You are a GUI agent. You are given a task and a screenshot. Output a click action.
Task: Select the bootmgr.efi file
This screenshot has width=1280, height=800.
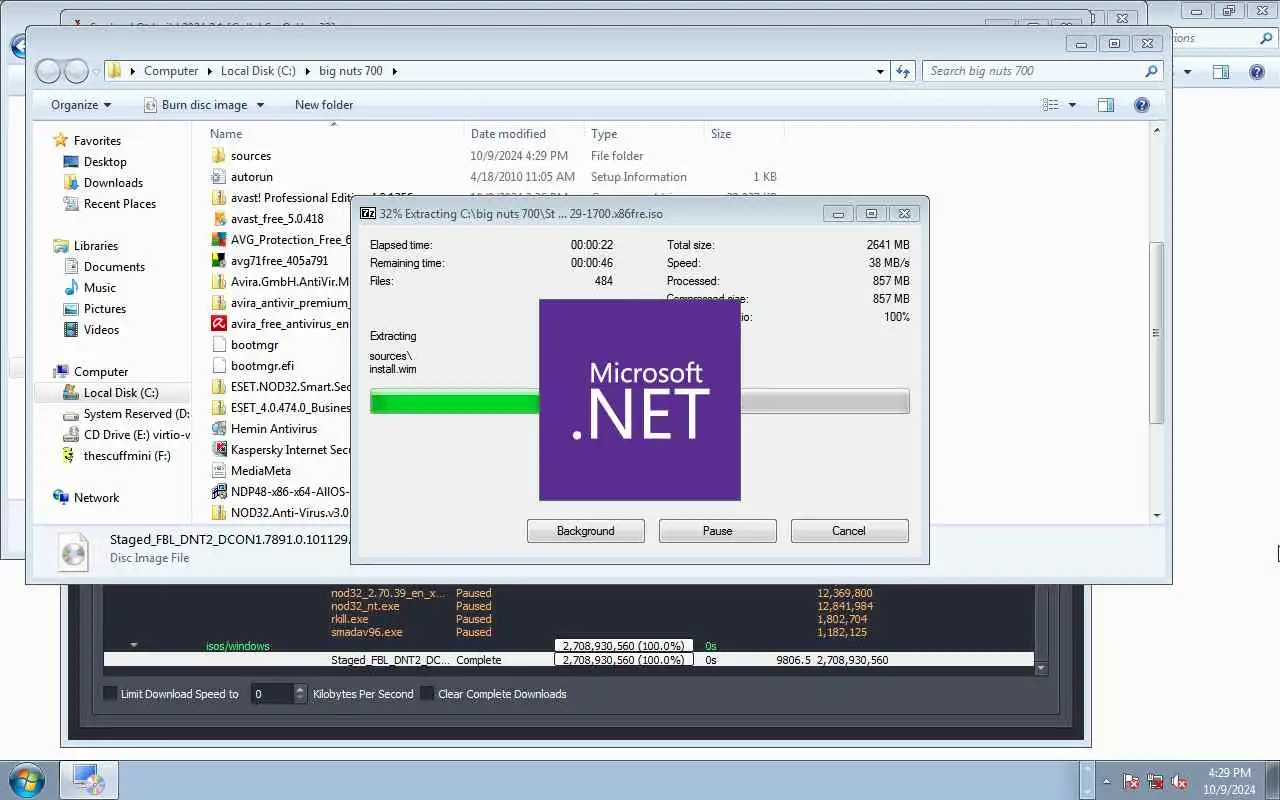pos(262,365)
